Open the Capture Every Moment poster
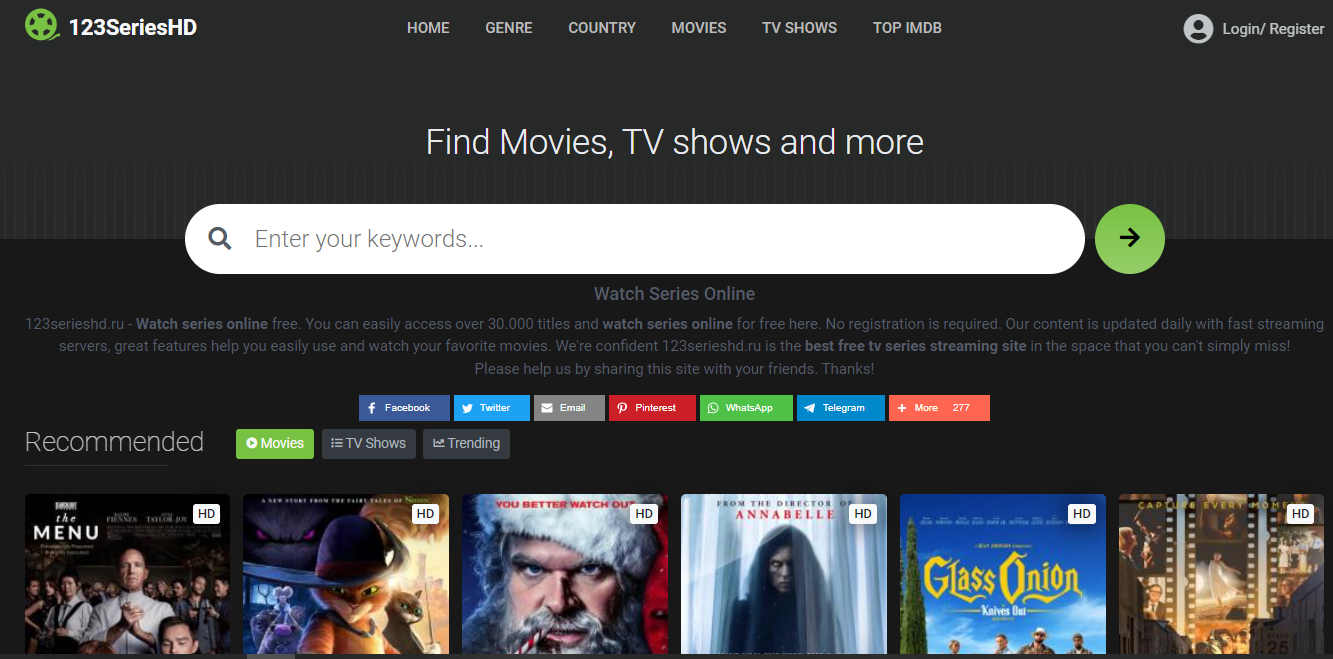This screenshot has width=1333, height=659. 1222,574
